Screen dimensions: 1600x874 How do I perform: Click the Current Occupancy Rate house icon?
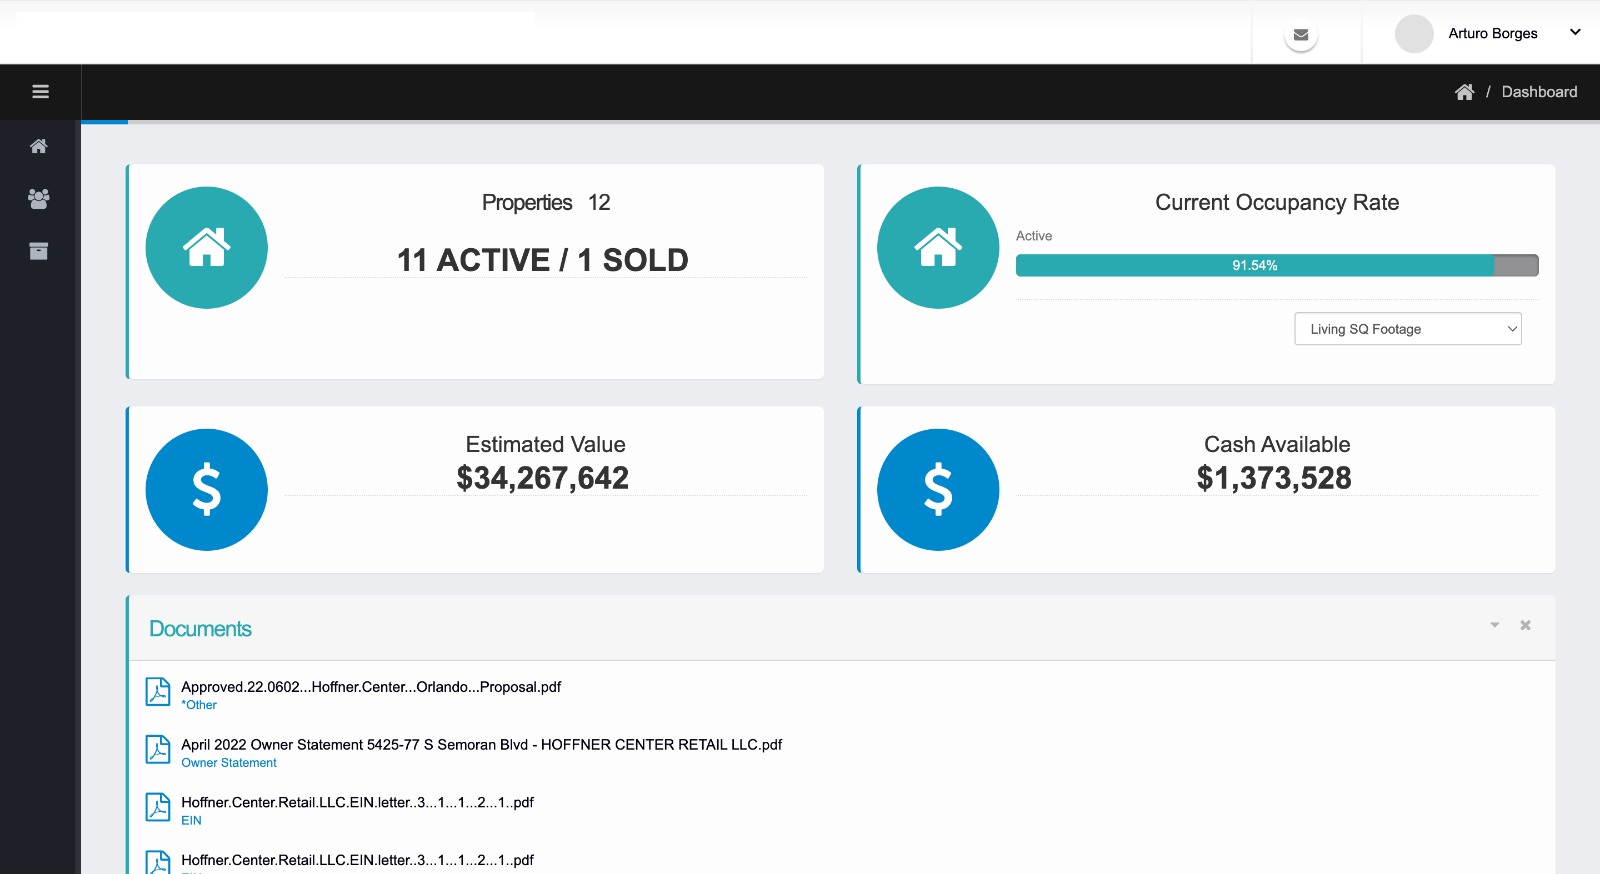938,248
